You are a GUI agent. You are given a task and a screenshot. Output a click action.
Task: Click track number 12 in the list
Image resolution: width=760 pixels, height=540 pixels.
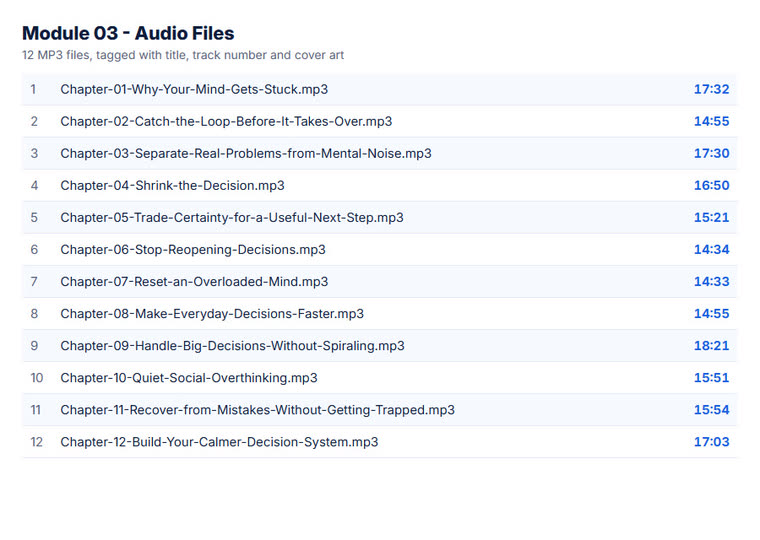37,442
